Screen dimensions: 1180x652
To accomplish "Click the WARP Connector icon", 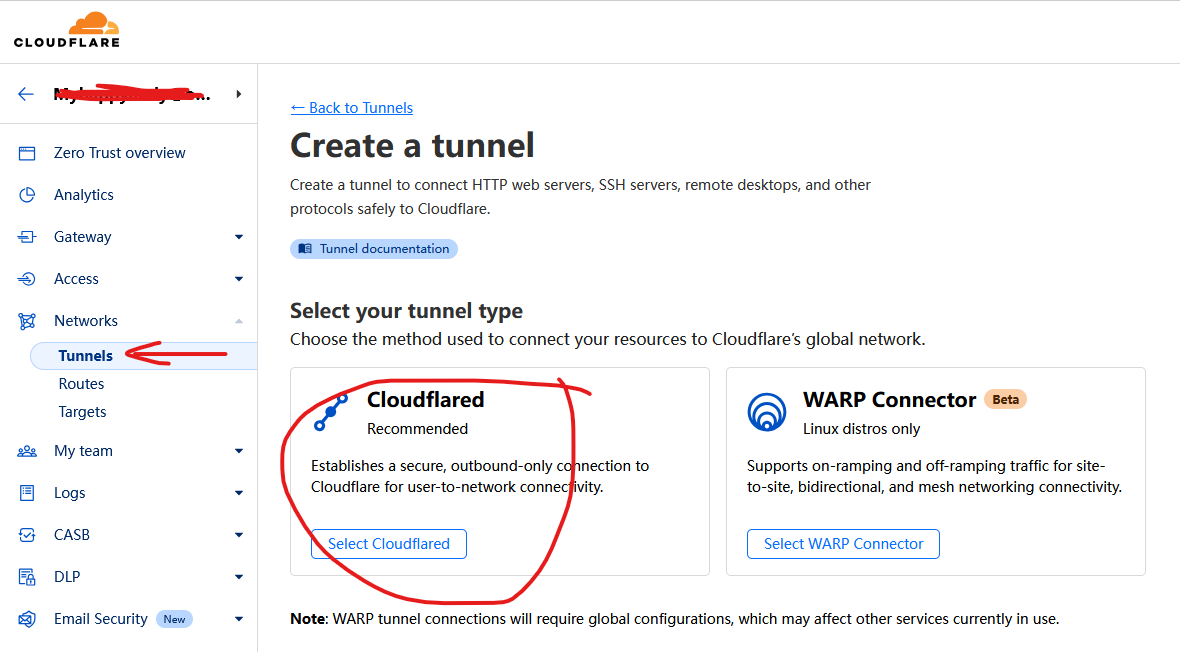I will tap(767, 412).
